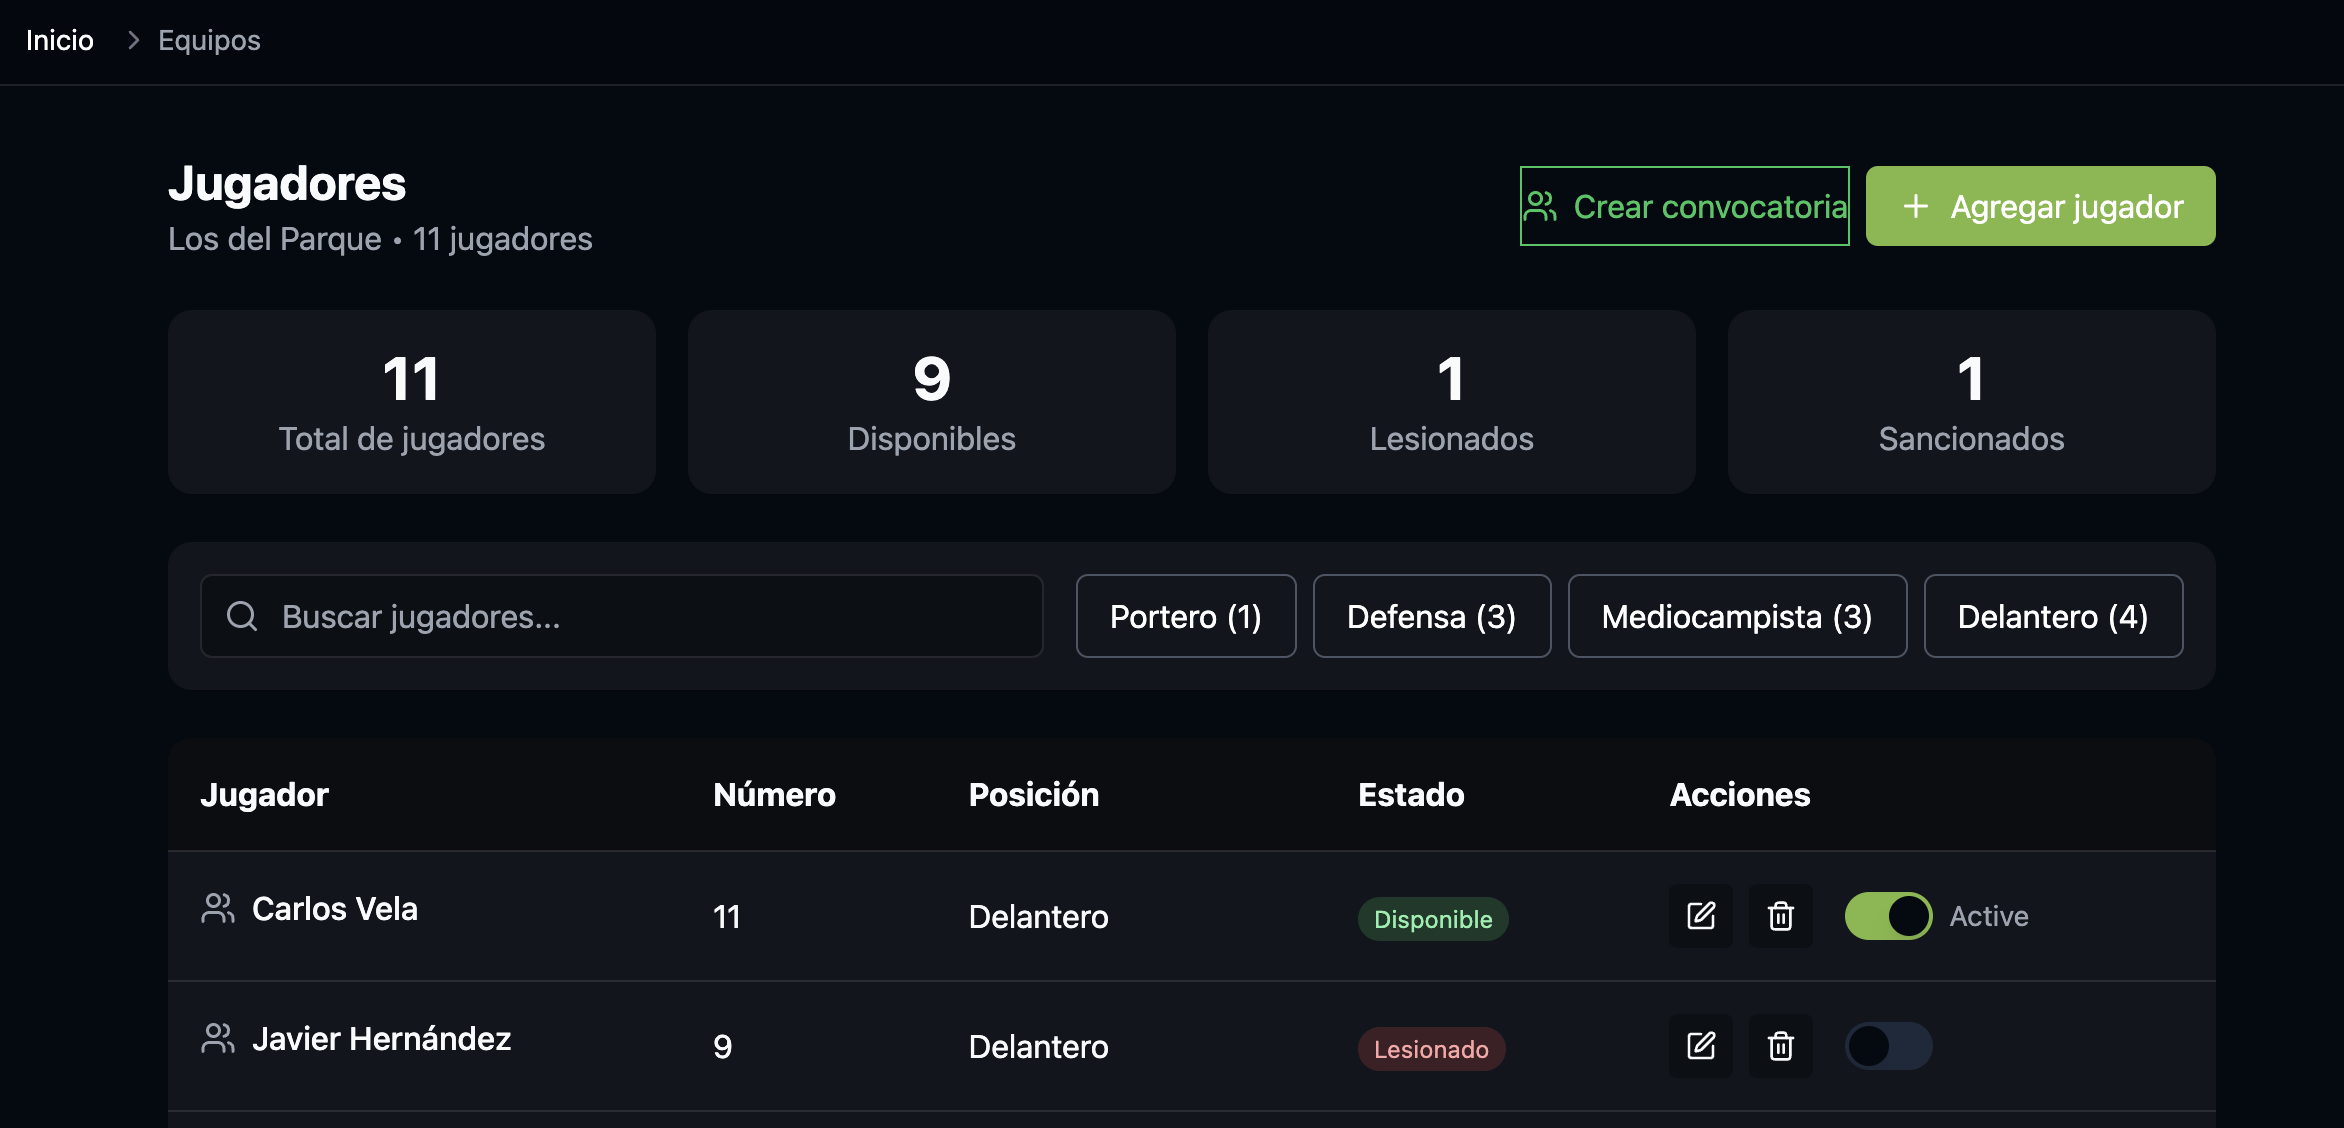Turn off Carlos Vela active toggle
Image resolution: width=2344 pixels, height=1128 pixels.
[x=1888, y=916]
